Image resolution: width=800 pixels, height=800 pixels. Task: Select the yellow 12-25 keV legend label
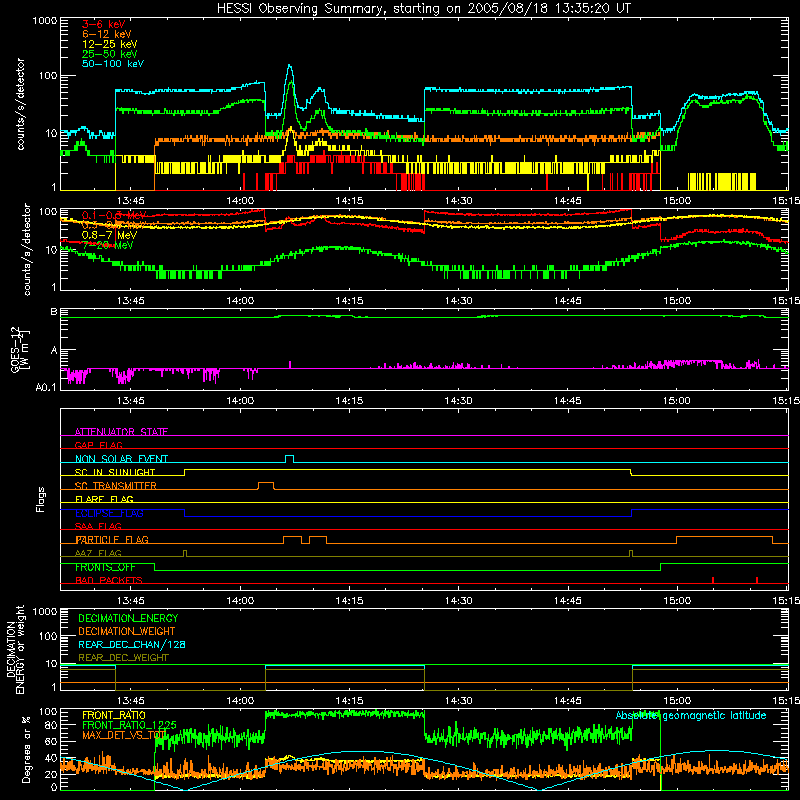[109, 44]
